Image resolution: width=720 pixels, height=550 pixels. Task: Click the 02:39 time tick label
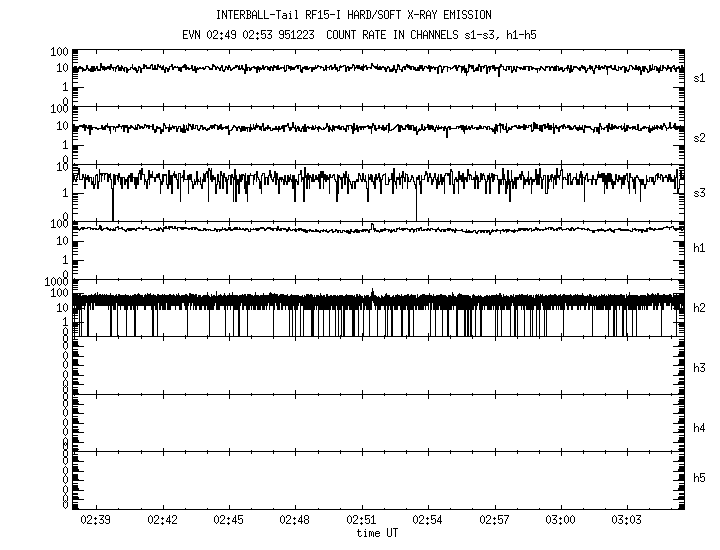point(95,520)
